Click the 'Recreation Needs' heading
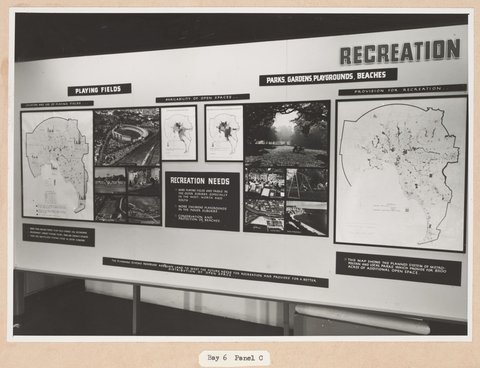The image size is (480, 368). tap(200, 181)
